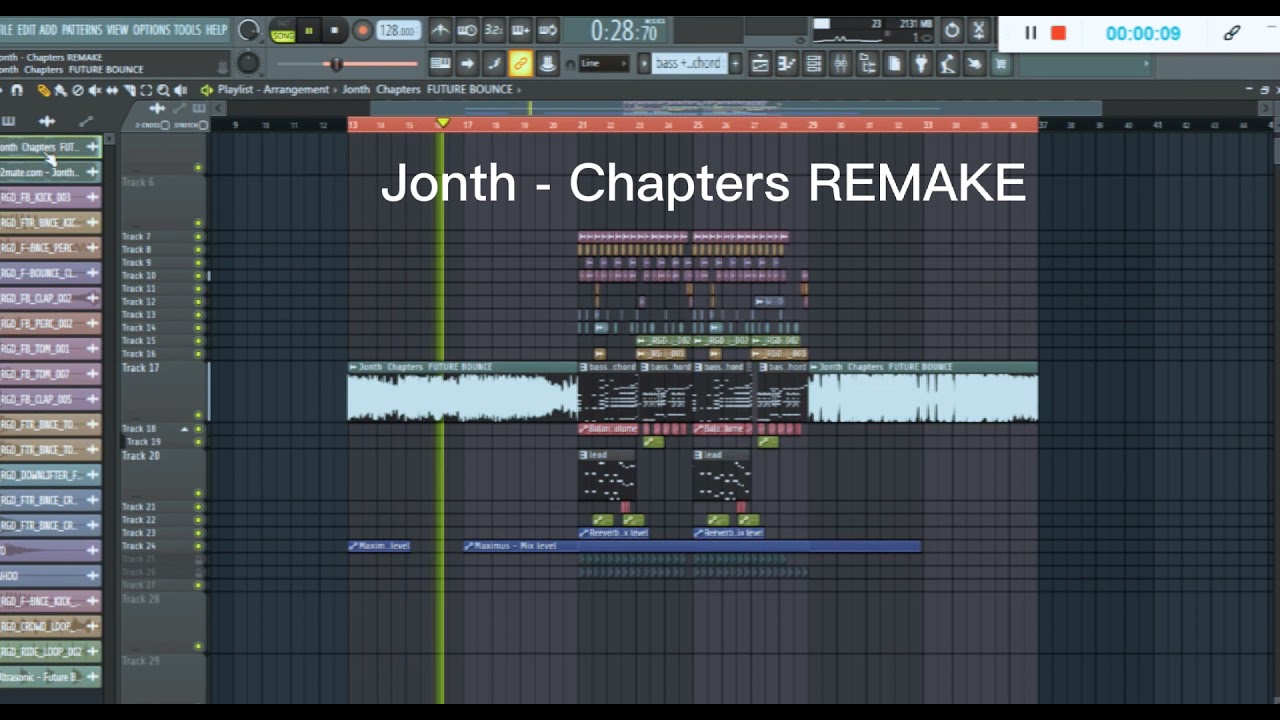Open the VIEW menu
Image resolution: width=1280 pixels, height=720 pixels.
118,30
